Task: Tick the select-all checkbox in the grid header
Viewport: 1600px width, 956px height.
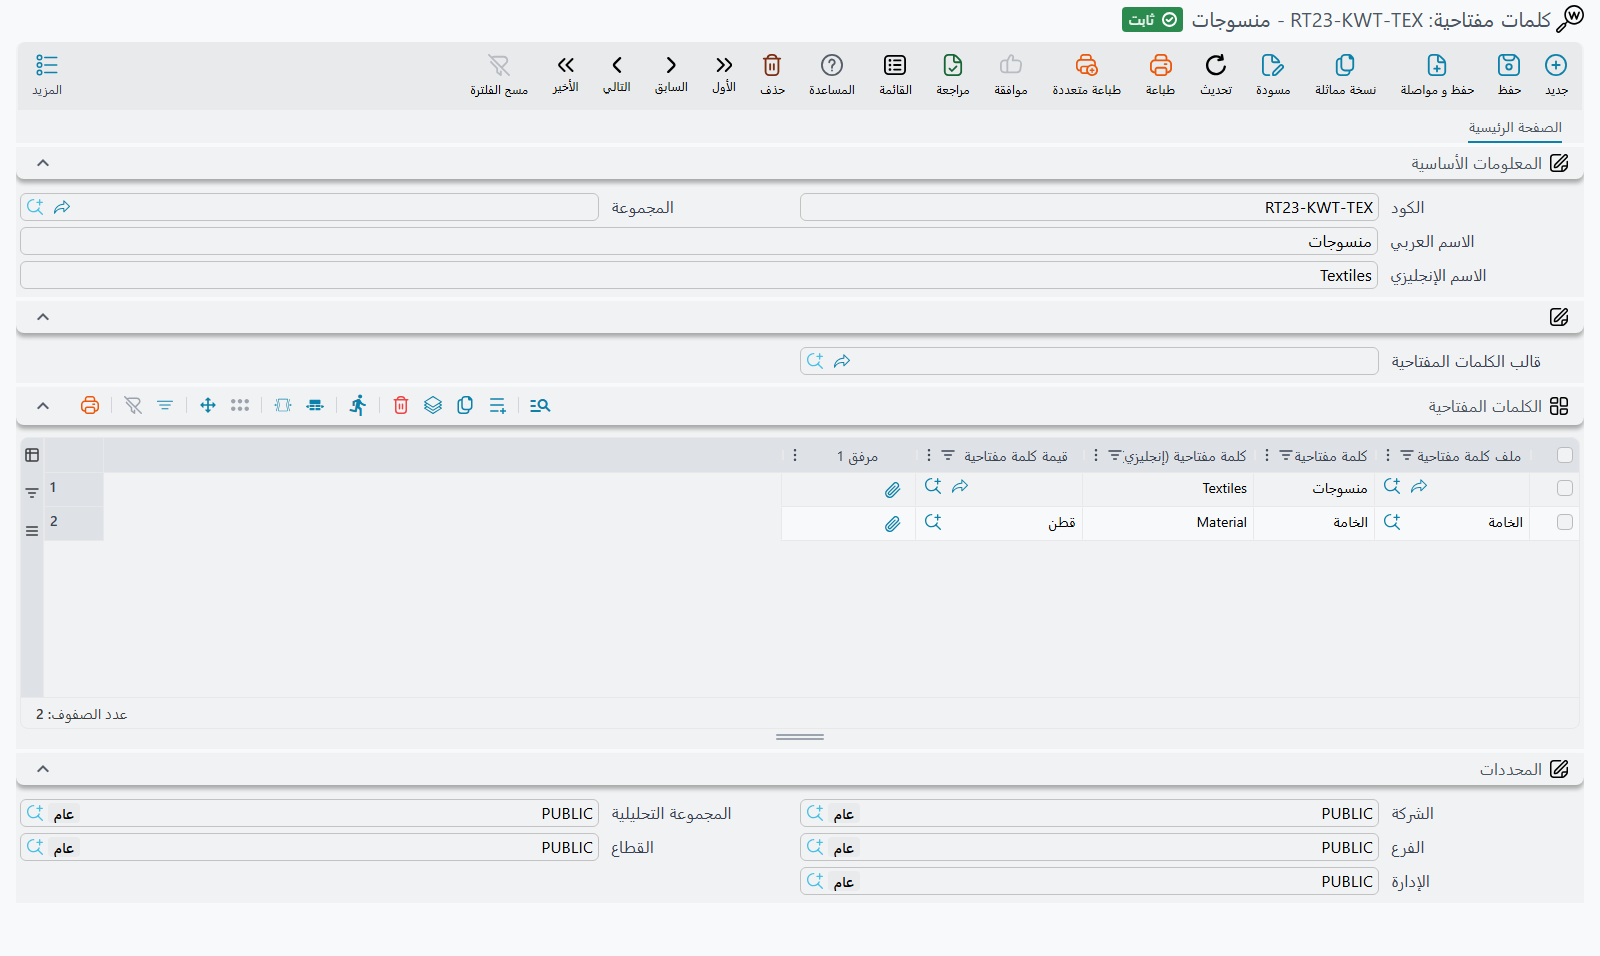Action: click(1565, 456)
